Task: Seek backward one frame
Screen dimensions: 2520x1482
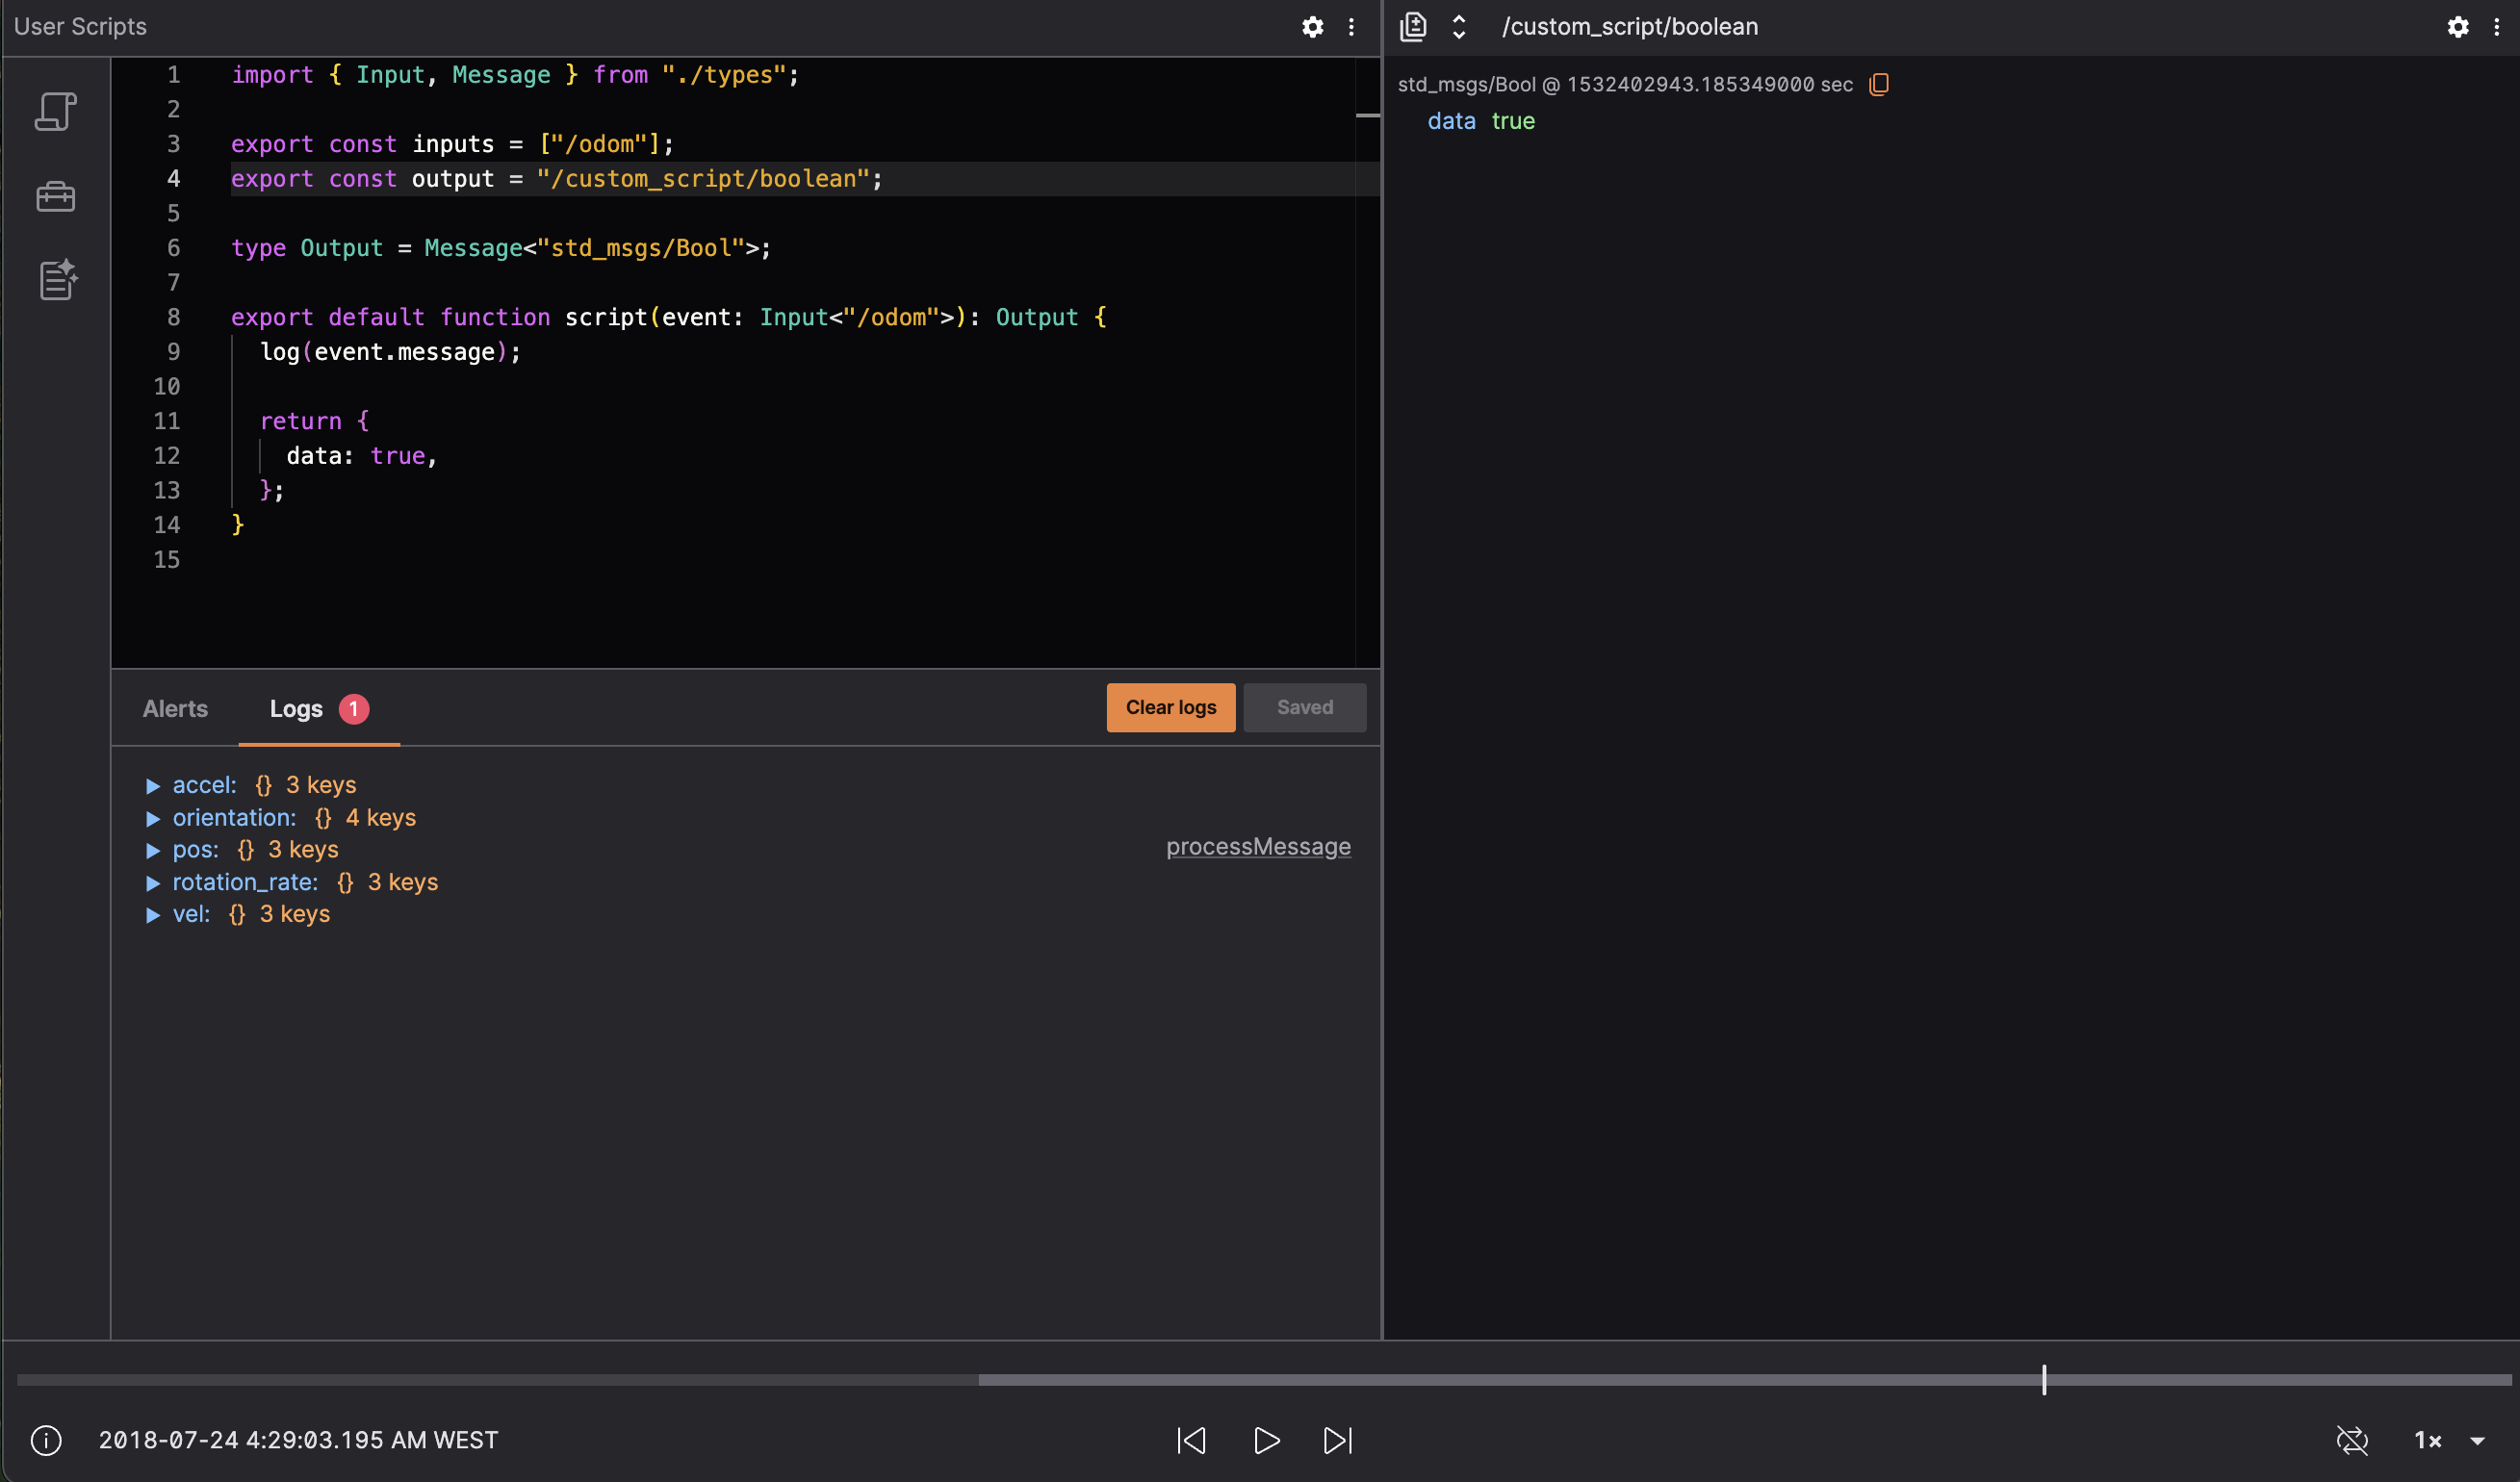Action: (1191, 1440)
